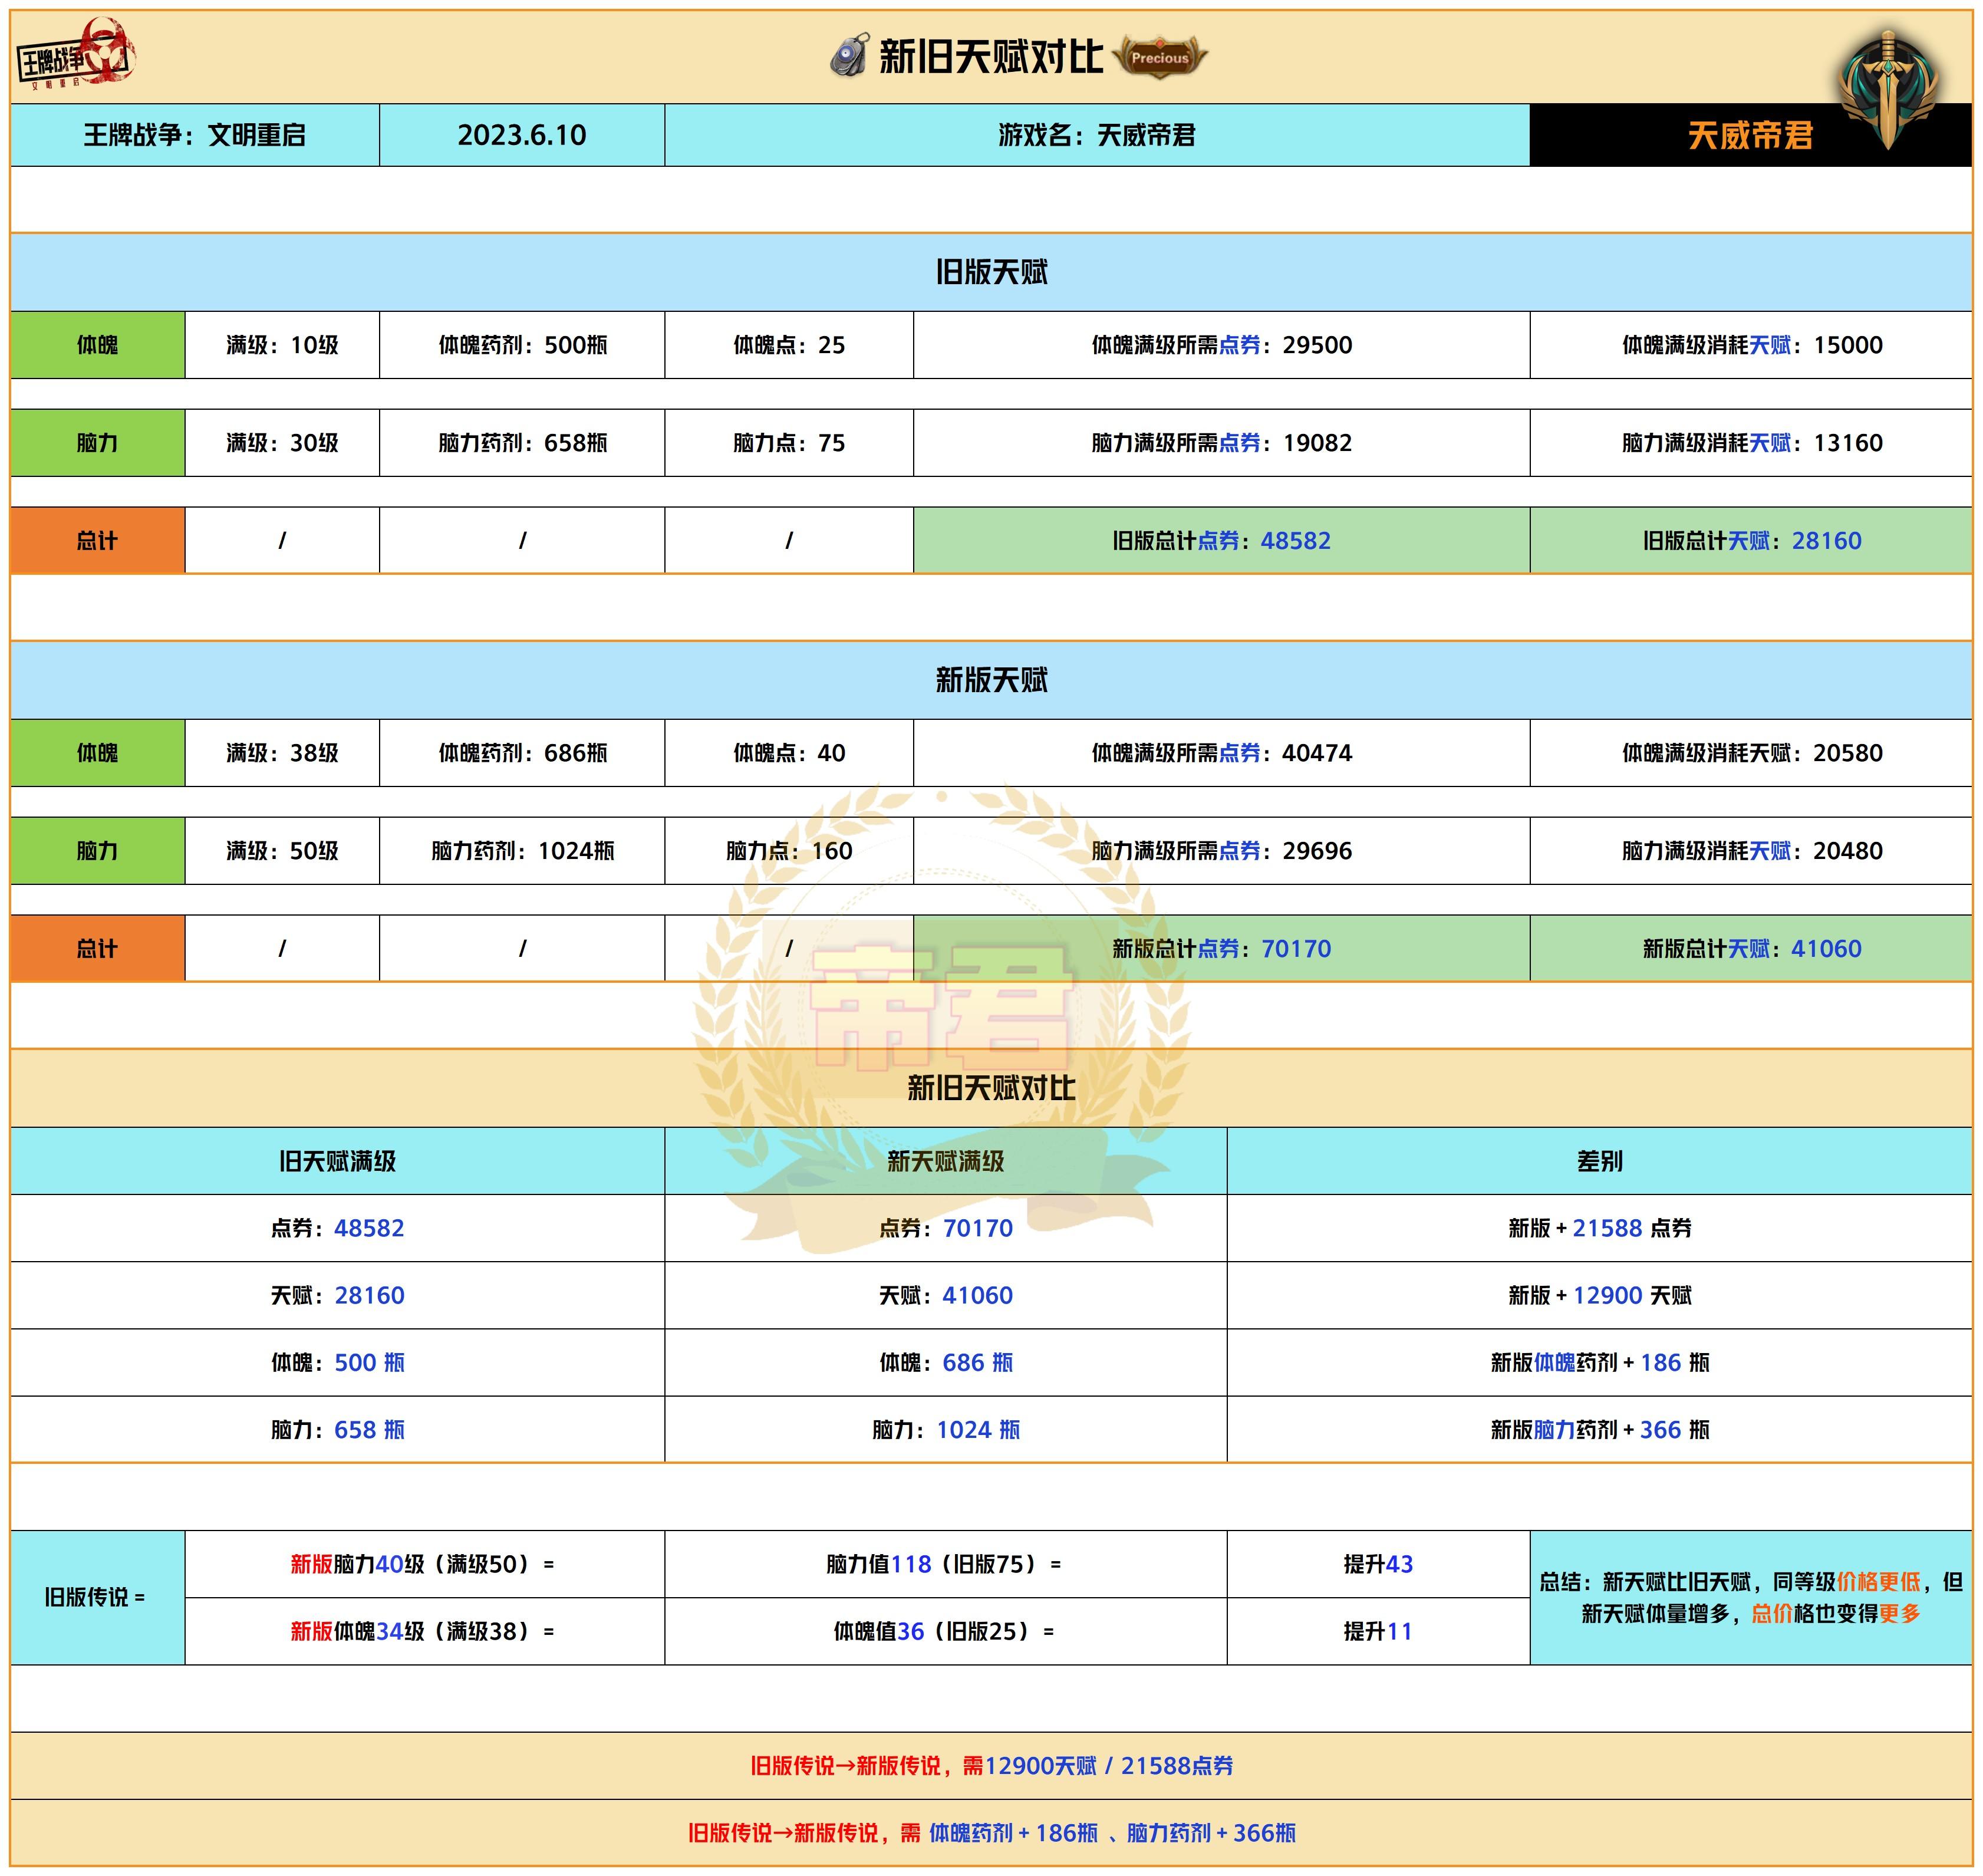
Task: Select cell 体魄药剂：500瓶
Action: (522, 345)
